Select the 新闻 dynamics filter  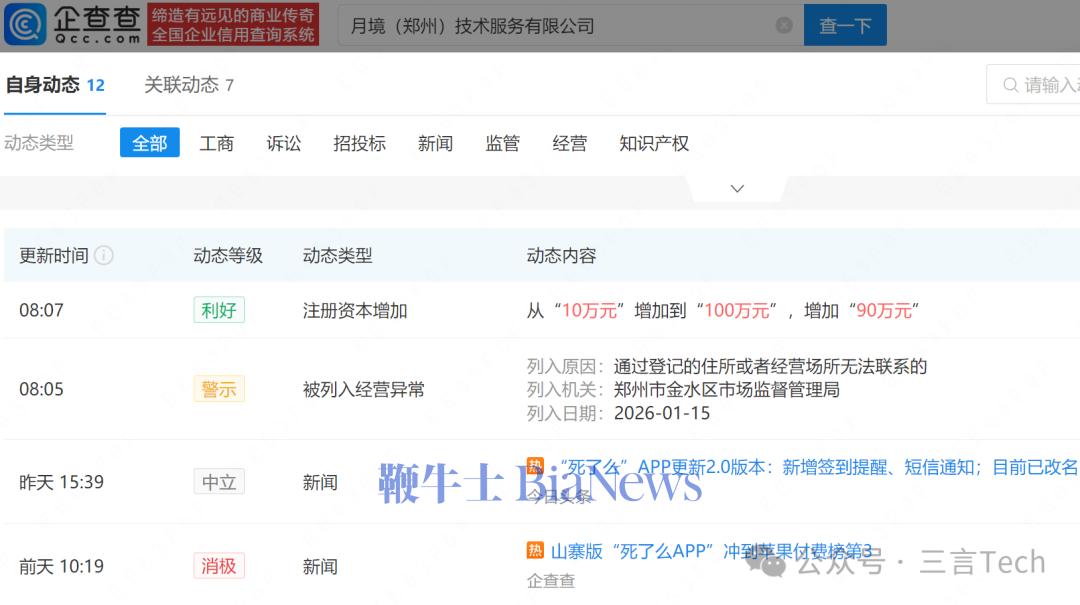tap(436, 143)
